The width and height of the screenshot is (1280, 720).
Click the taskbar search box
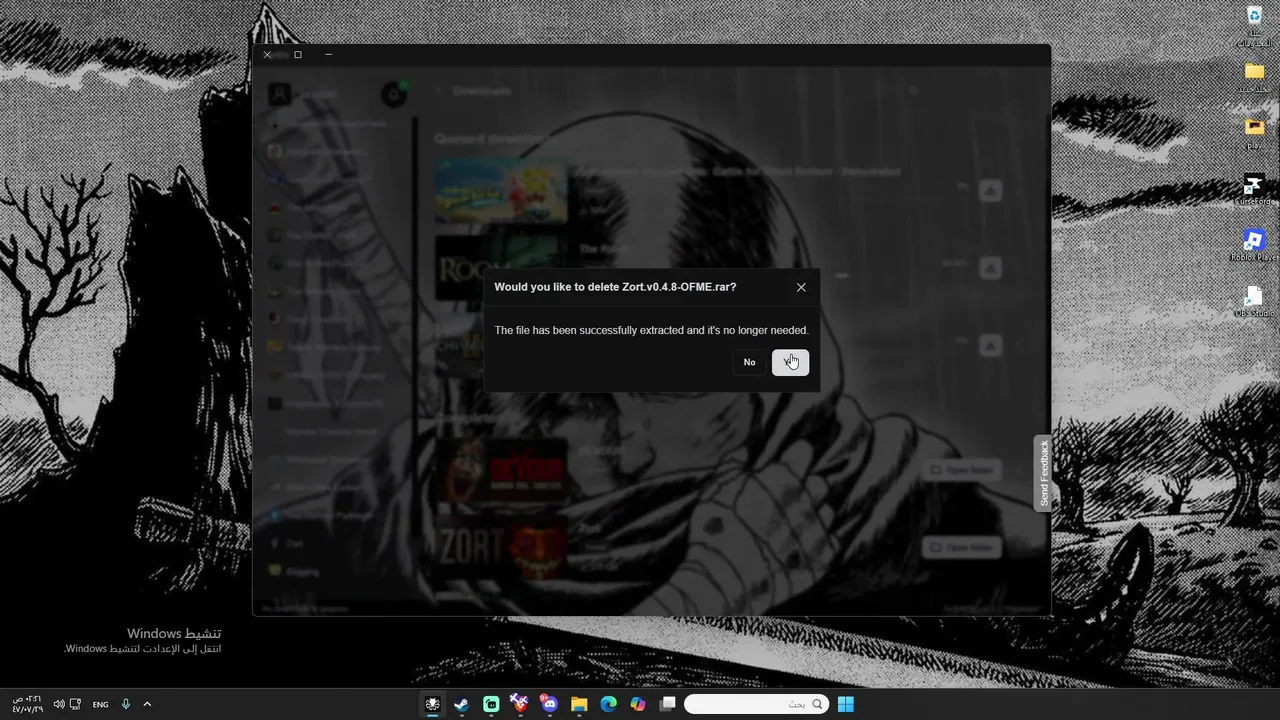[757, 704]
